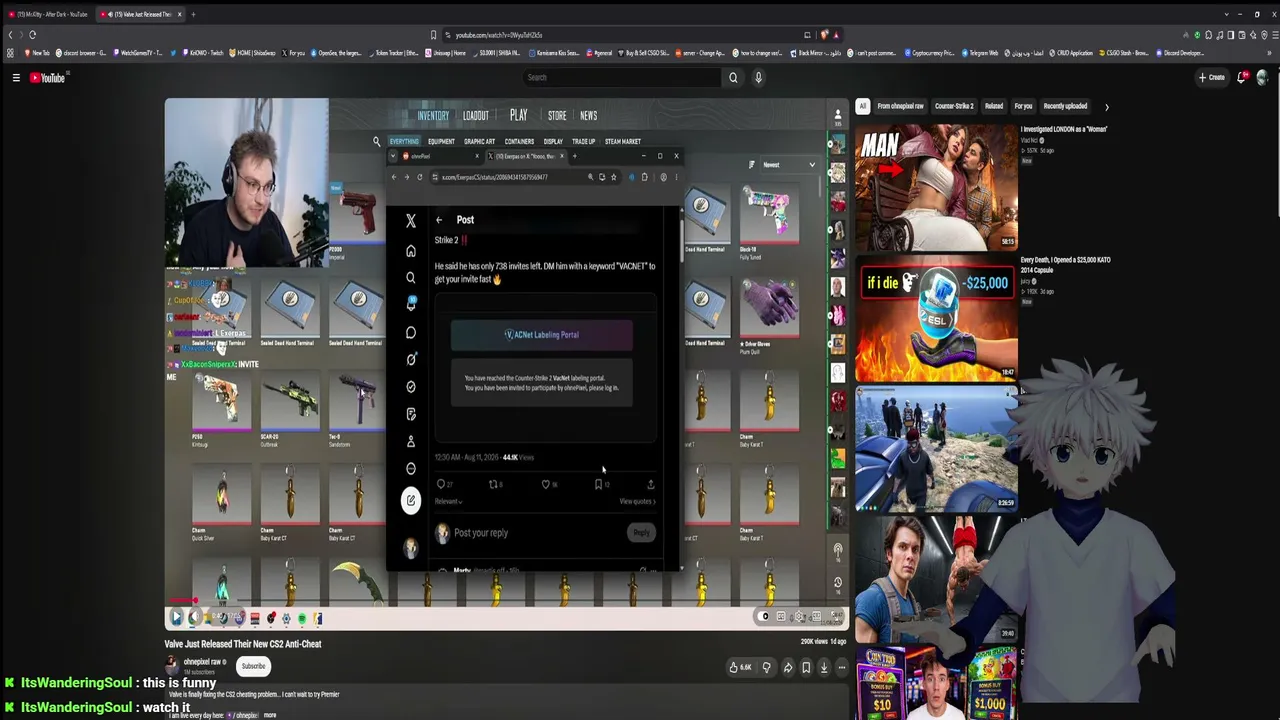Open the "MAN" London video thumbnail

point(936,186)
